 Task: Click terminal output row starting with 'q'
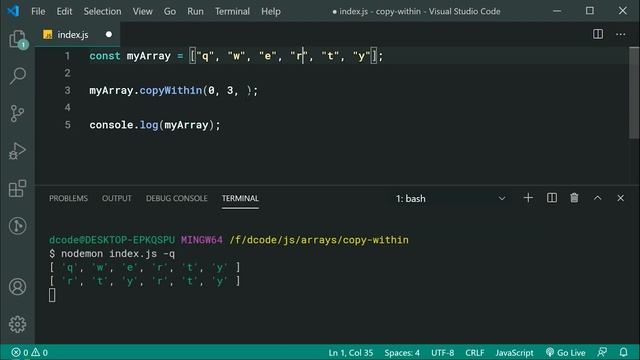[x=145, y=267]
